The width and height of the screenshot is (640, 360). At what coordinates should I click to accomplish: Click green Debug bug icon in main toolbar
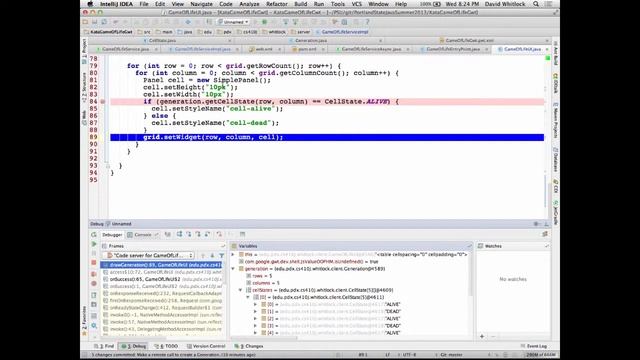264,22
